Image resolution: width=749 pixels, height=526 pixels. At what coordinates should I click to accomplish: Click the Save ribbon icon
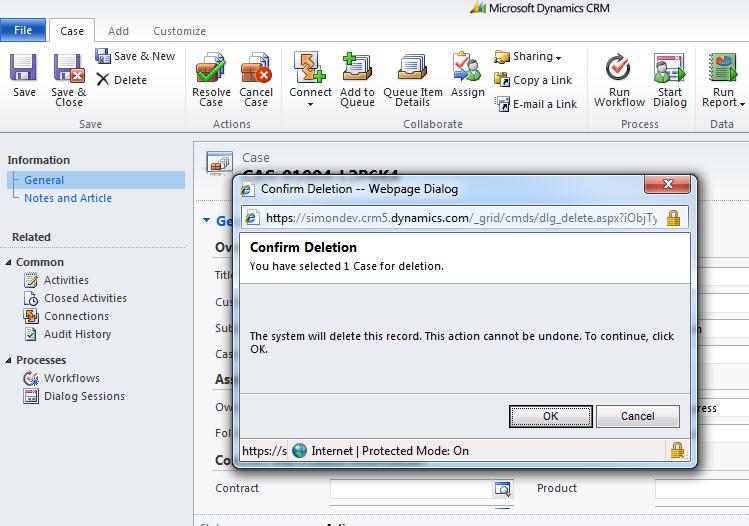point(23,67)
